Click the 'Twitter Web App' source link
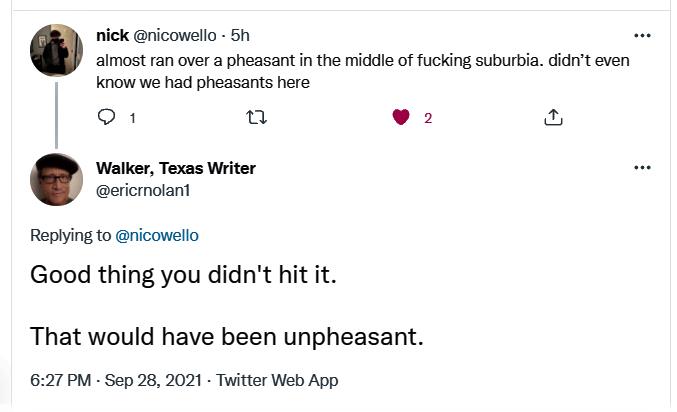 tap(277, 380)
